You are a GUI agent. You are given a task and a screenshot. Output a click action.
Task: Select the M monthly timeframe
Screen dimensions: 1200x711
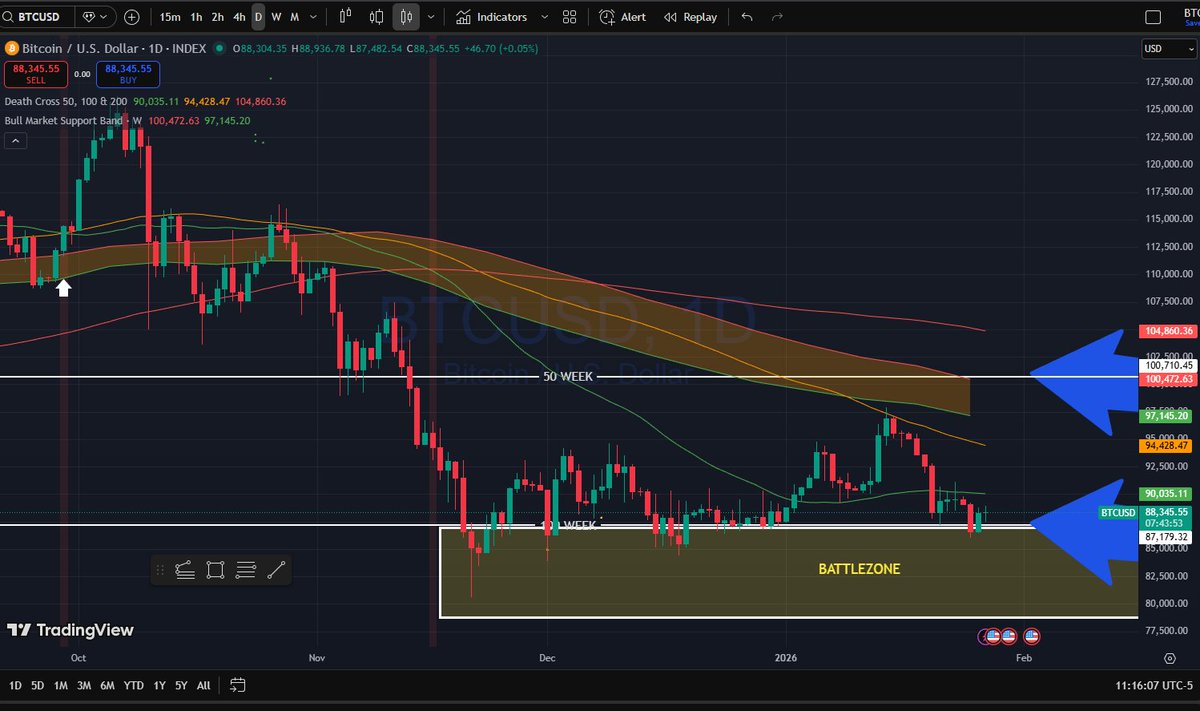click(x=294, y=17)
